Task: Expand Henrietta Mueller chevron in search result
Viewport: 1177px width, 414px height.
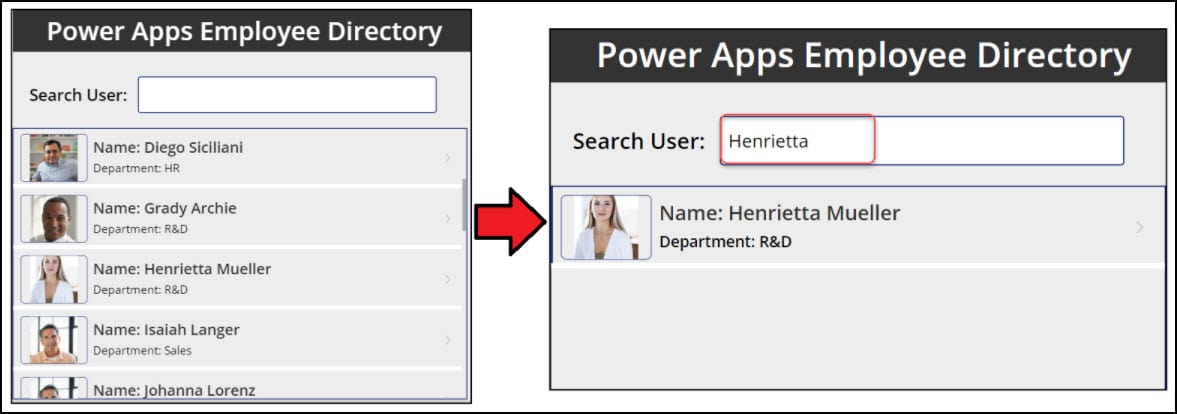Action: 1139,227
